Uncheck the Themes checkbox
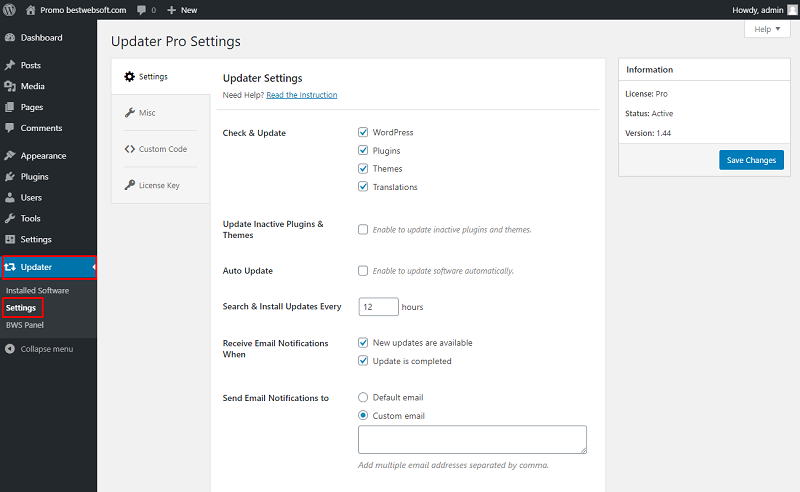Image resolution: width=800 pixels, height=492 pixels. pyautogui.click(x=363, y=168)
